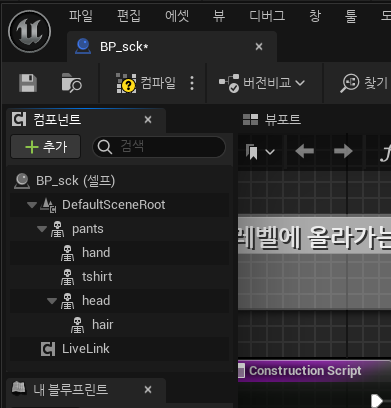Collapse the DefaultSceneRoot node
391x408 pixels.
[32, 205]
